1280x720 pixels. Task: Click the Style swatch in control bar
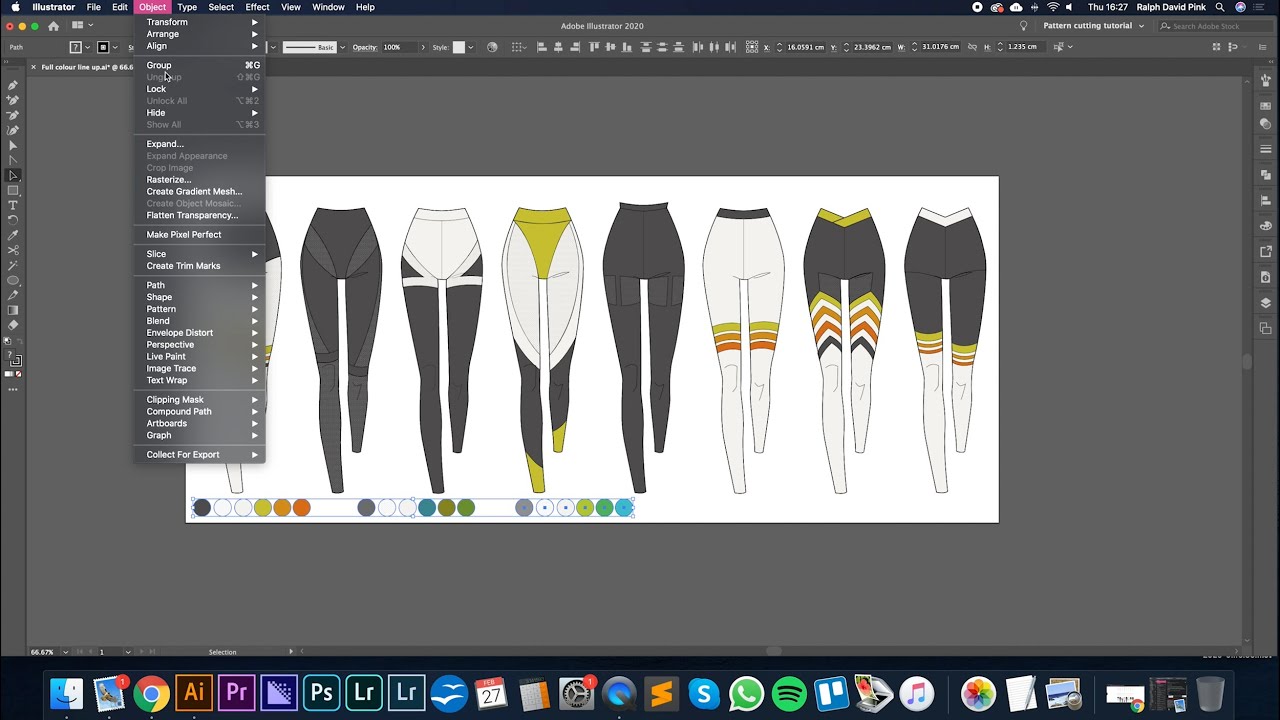pyautogui.click(x=459, y=47)
